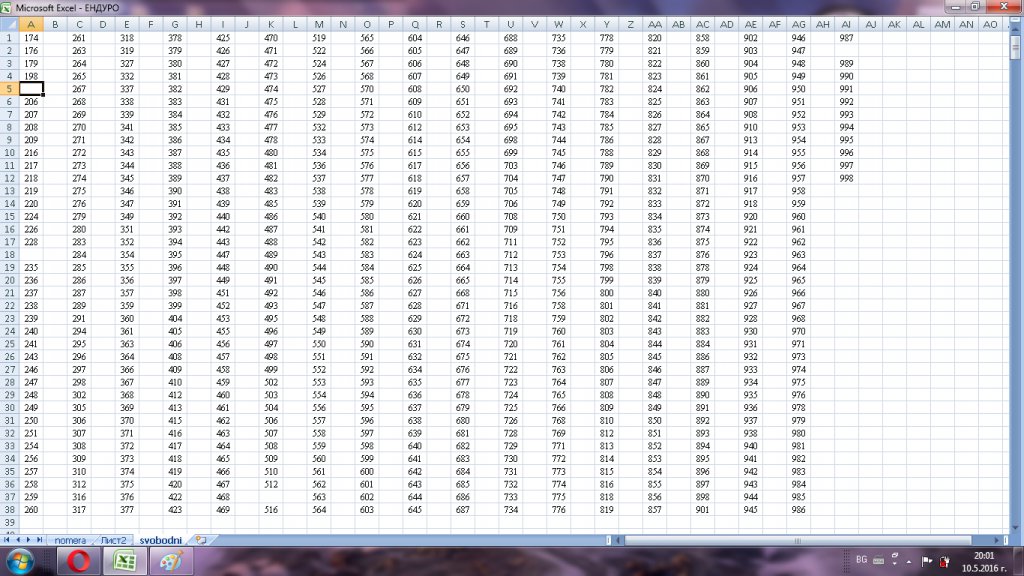
Task: Go to the first sheet with the navigation arrow
Action: click(x=7, y=540)
